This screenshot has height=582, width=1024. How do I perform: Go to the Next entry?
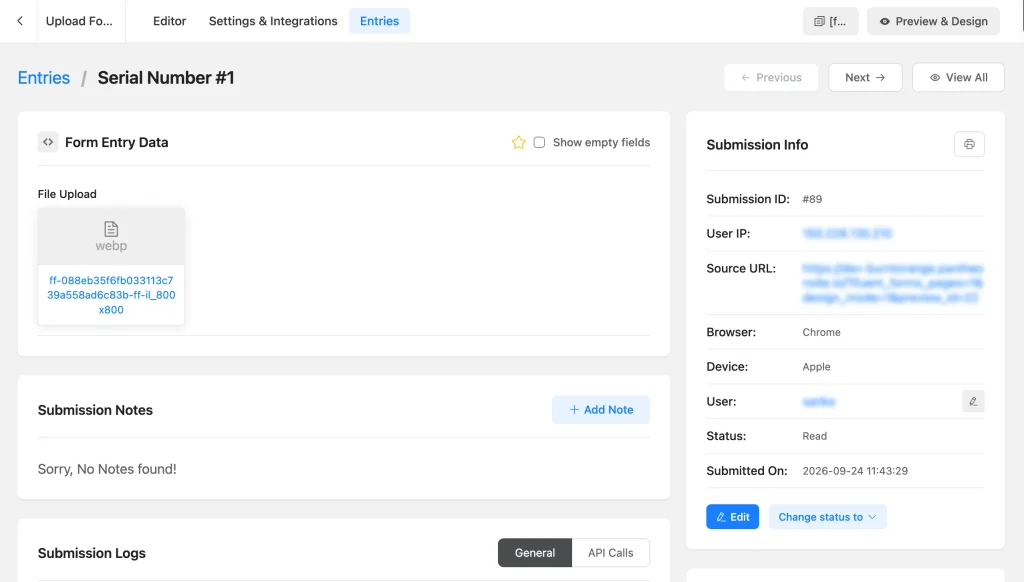(x=865, y=77)
